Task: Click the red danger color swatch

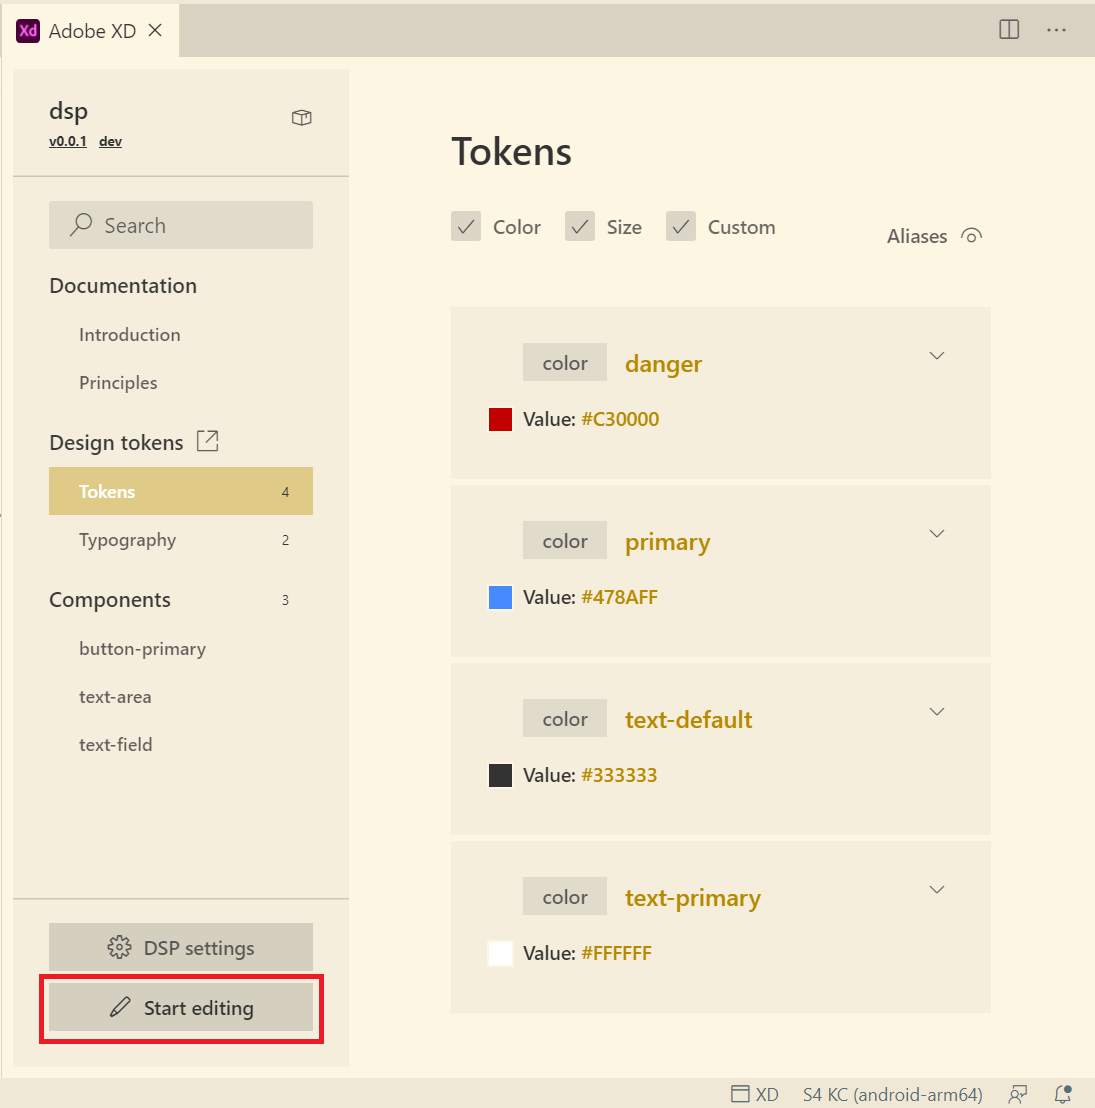Action: (x=500, y=419)
